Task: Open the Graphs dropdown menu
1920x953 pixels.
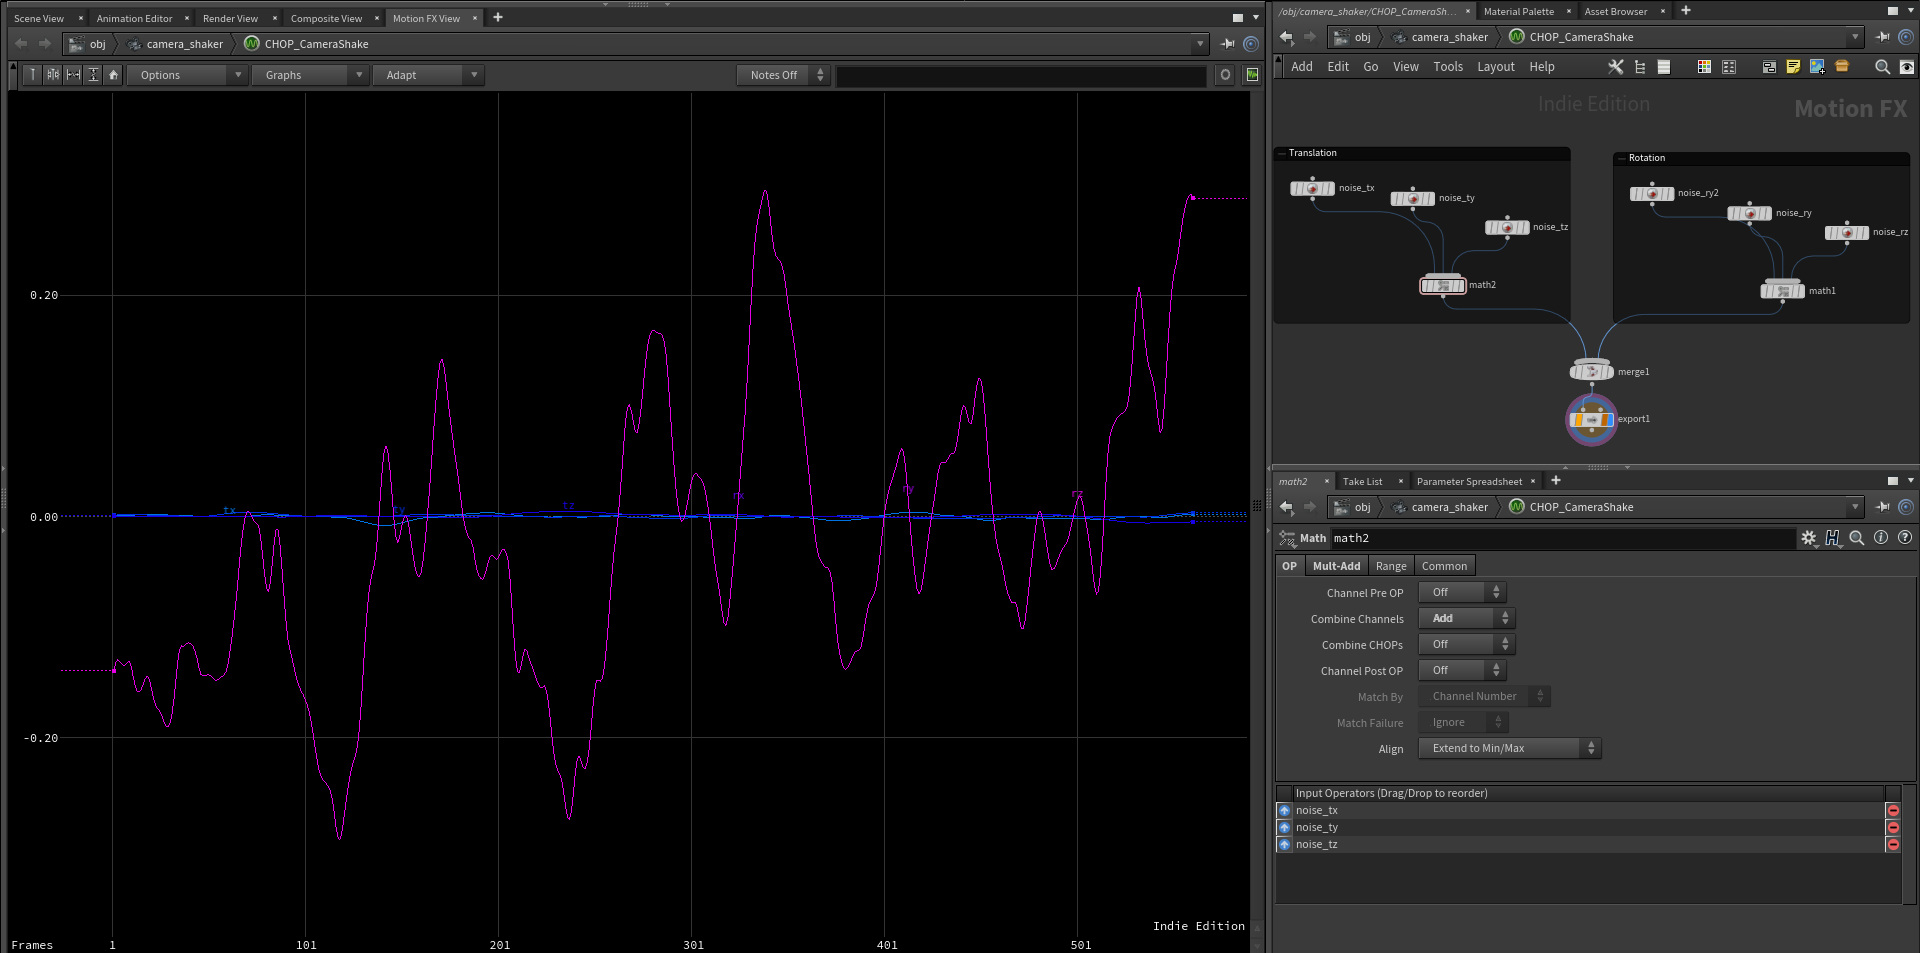Action: (310, 75)
